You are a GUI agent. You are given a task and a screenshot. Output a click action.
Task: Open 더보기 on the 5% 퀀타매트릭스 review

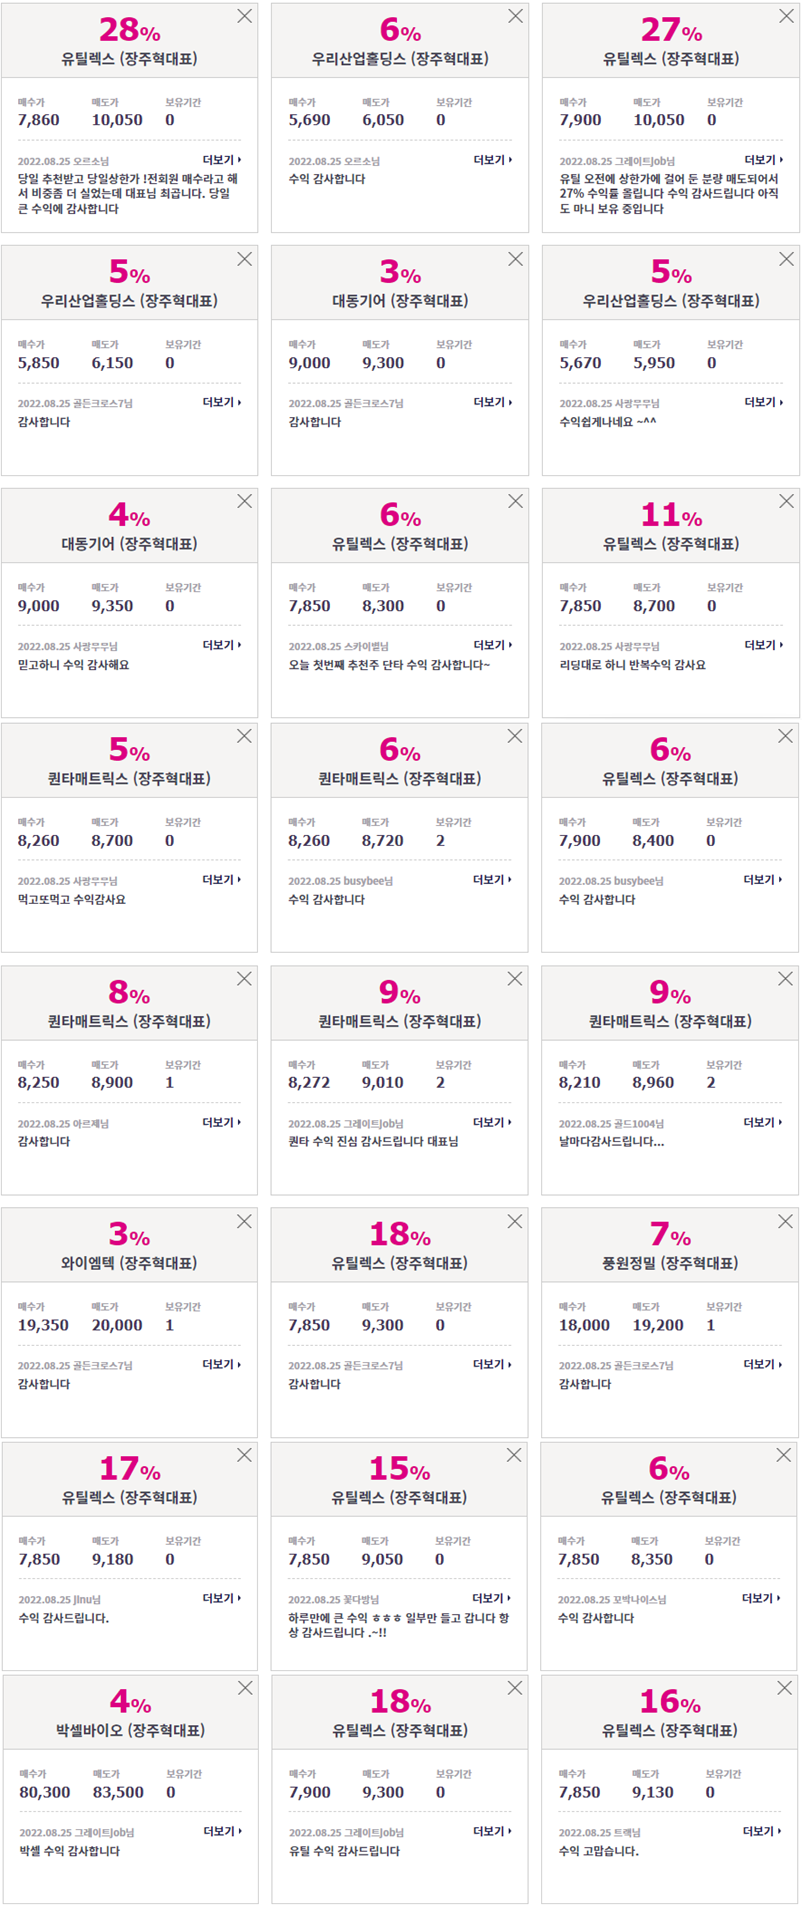tap(222, 880)
